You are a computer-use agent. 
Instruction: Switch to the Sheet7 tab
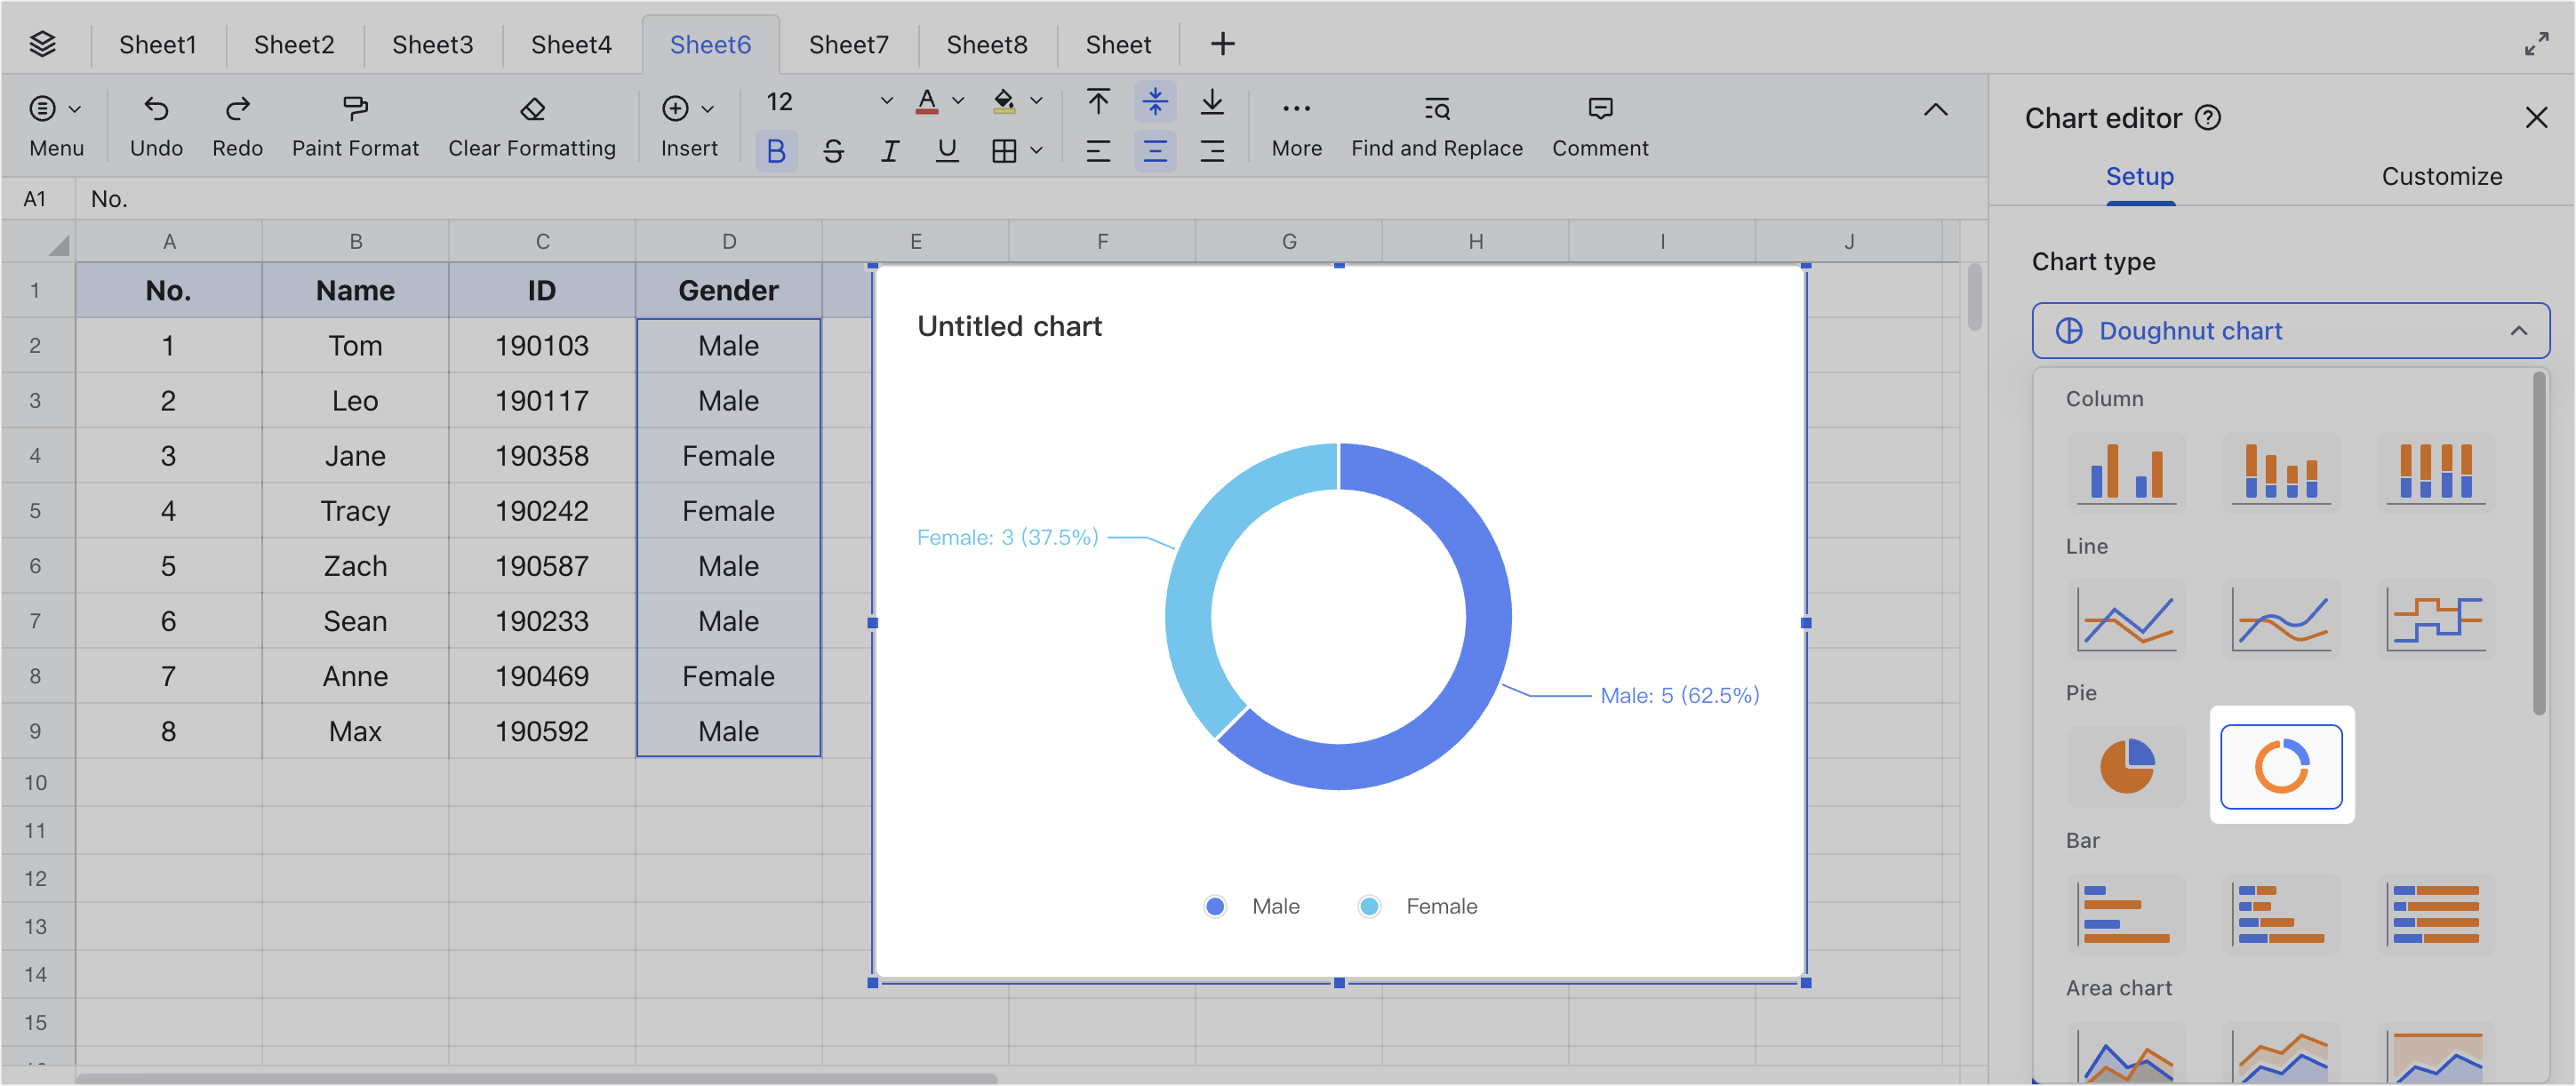pos(847,44)
